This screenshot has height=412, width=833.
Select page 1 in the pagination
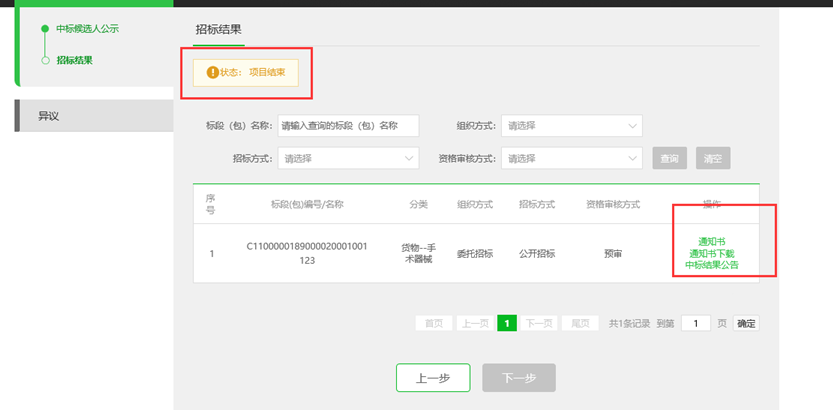tap(508, 323)
